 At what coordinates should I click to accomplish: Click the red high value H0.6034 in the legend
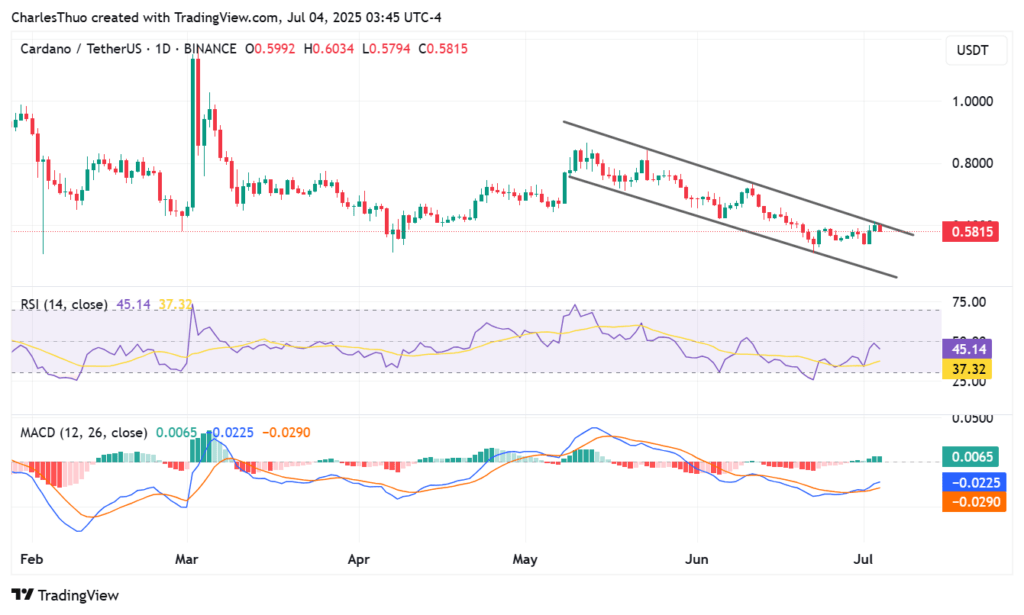[331, 48]
